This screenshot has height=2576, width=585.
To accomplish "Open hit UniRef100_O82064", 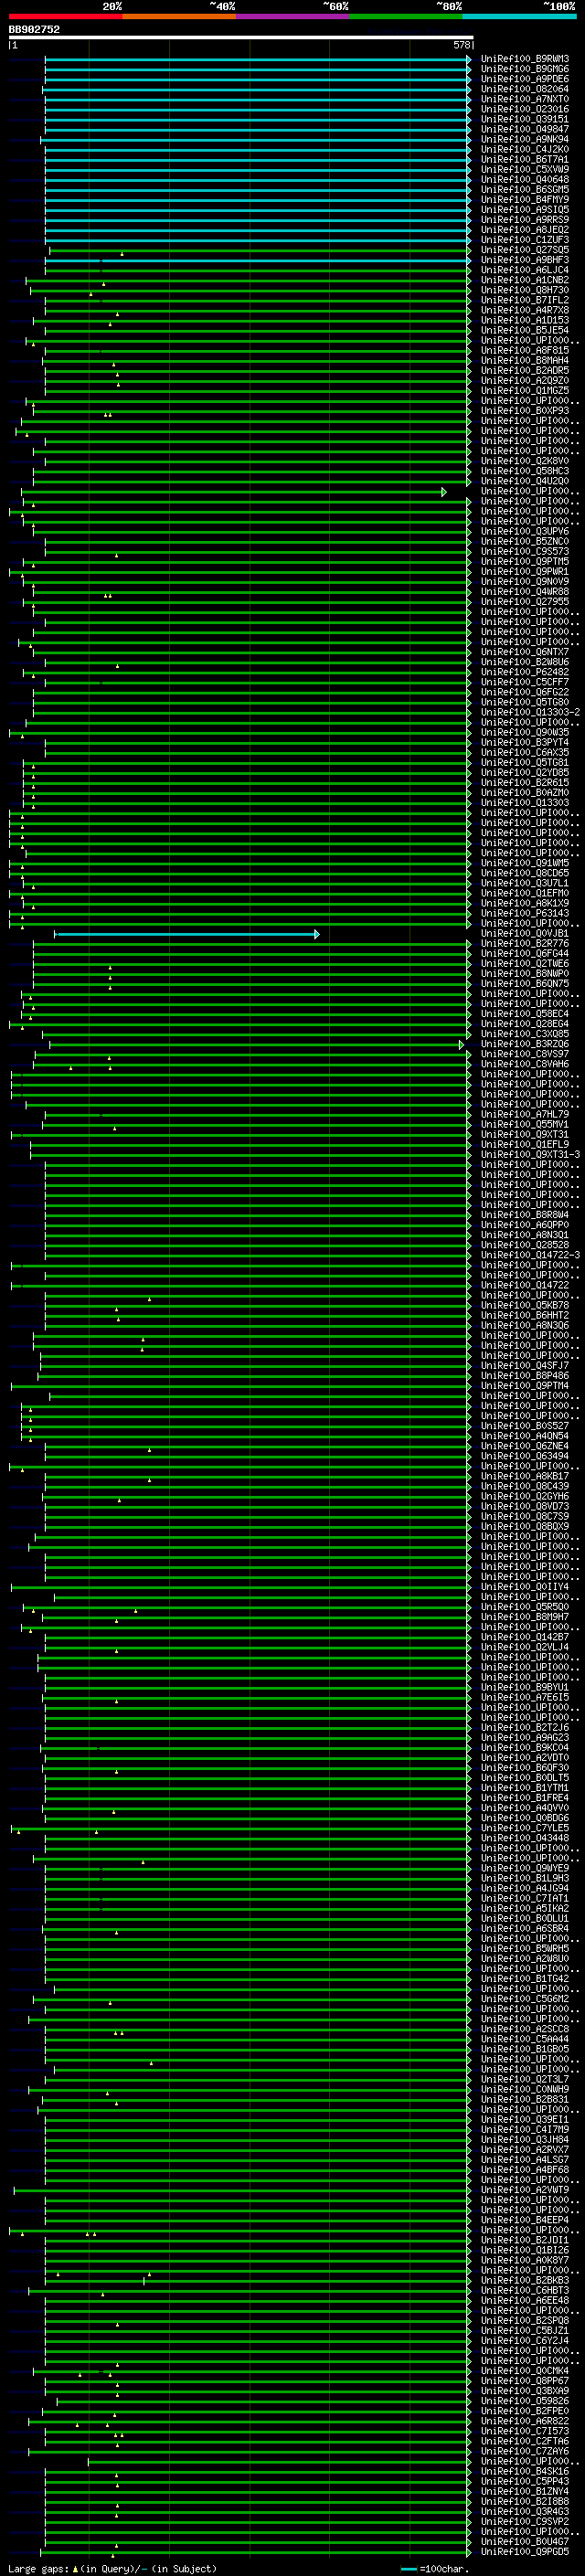I will pyautogui.click(x=525, y=89).
